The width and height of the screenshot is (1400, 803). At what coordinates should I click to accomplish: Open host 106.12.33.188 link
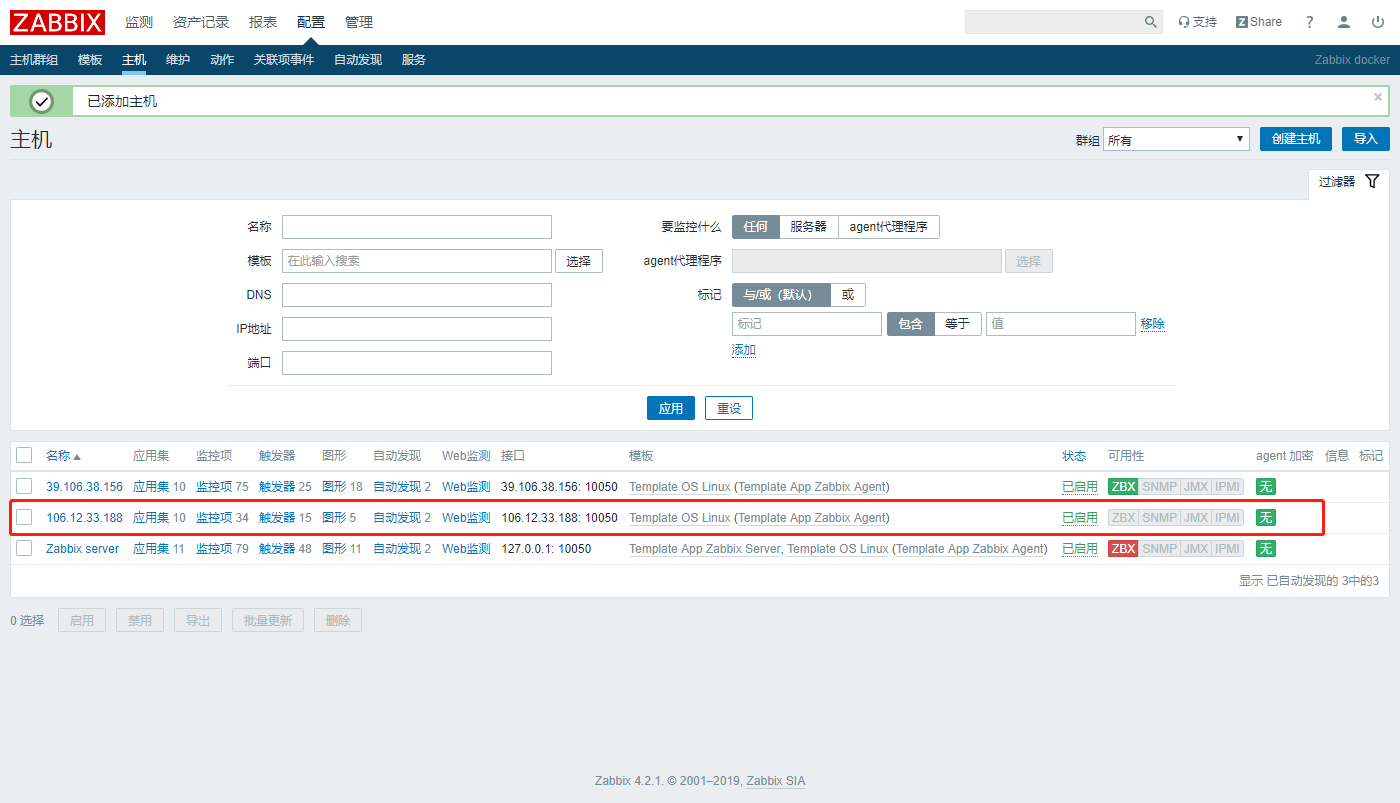(x=85, y=518)
